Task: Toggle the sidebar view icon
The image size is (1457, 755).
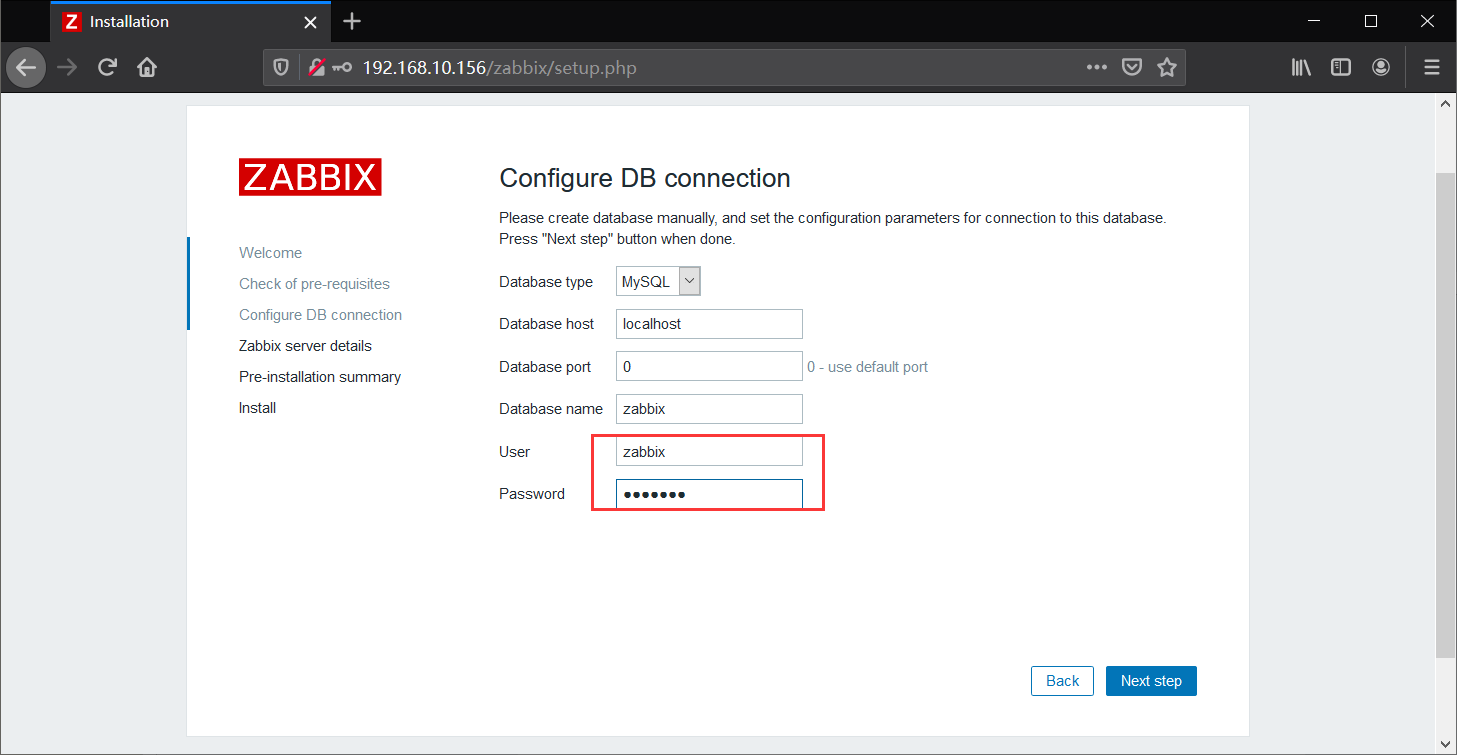Action: [1341, 68]
